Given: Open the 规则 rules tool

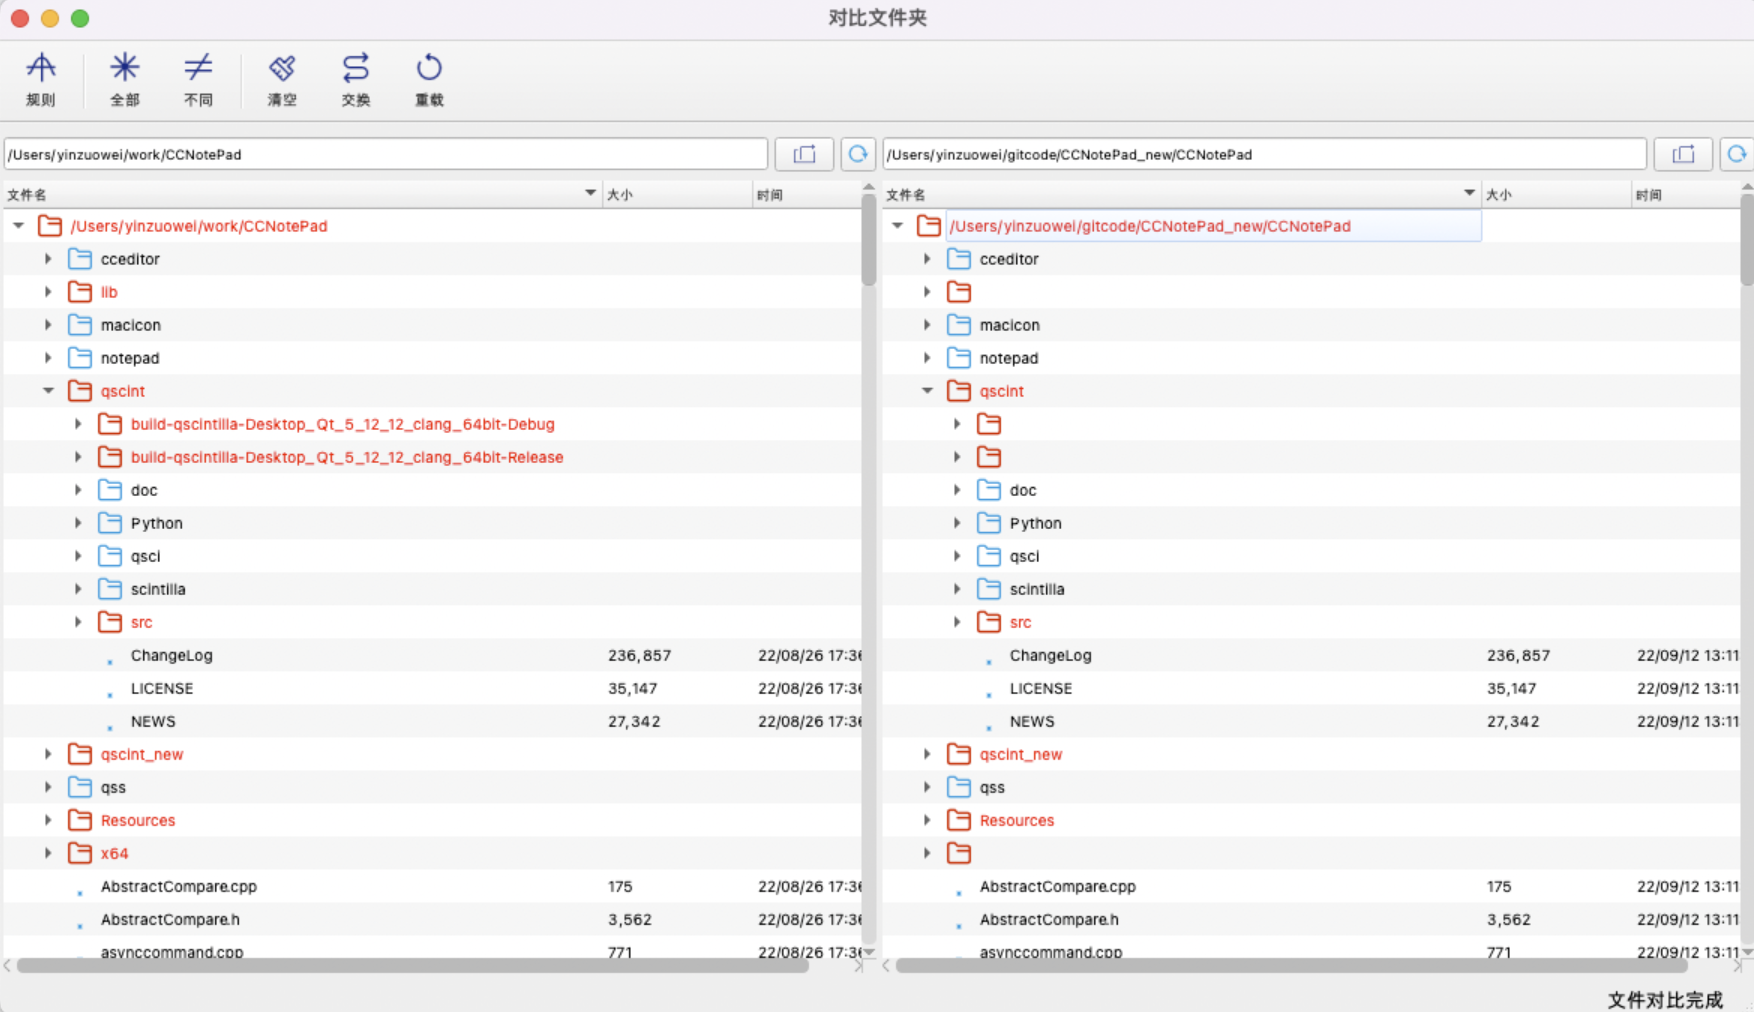Looking at the screenshot, I should click(41, 78).
